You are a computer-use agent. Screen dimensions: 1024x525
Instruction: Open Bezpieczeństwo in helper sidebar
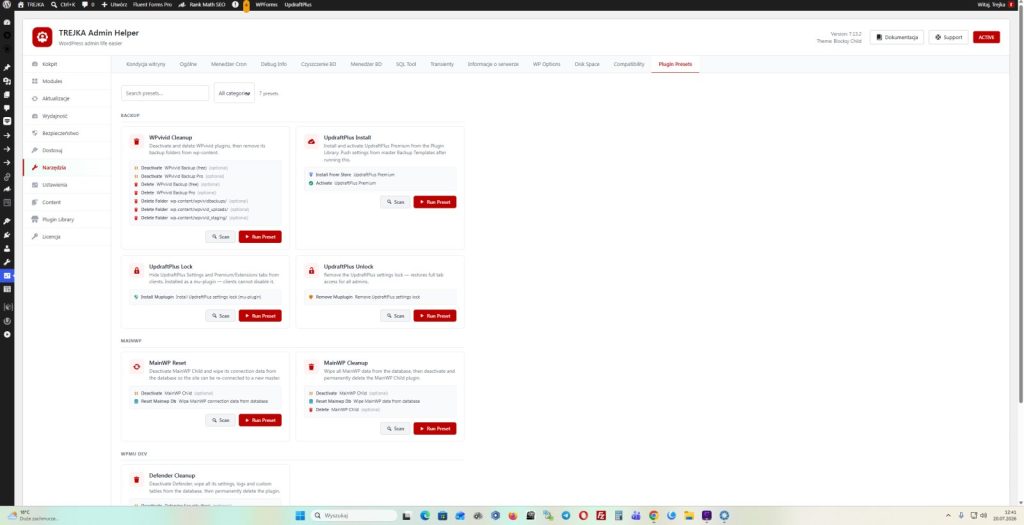(67, 133)
